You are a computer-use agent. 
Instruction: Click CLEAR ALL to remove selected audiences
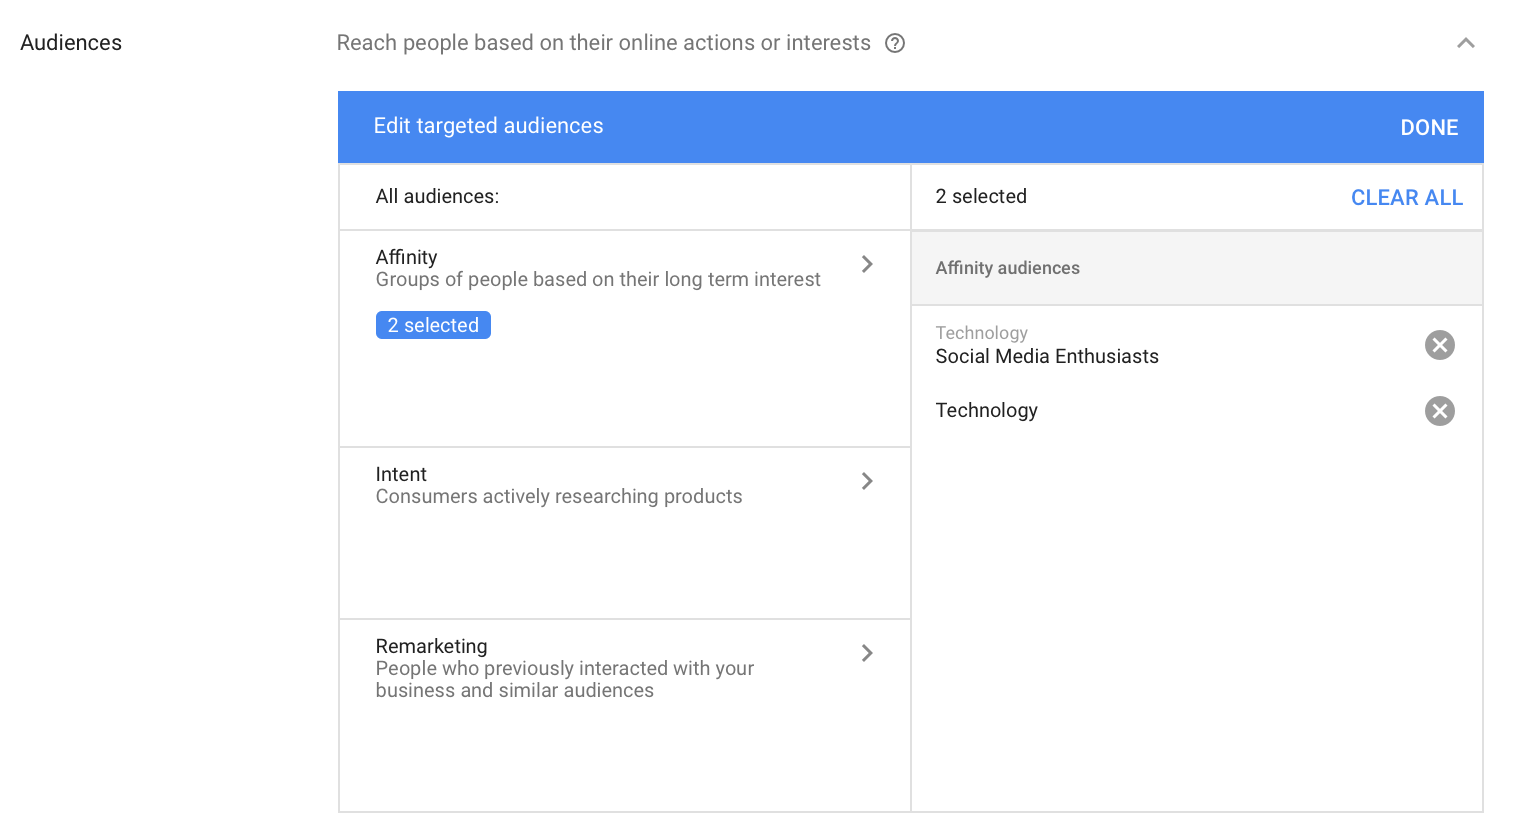1406,197
